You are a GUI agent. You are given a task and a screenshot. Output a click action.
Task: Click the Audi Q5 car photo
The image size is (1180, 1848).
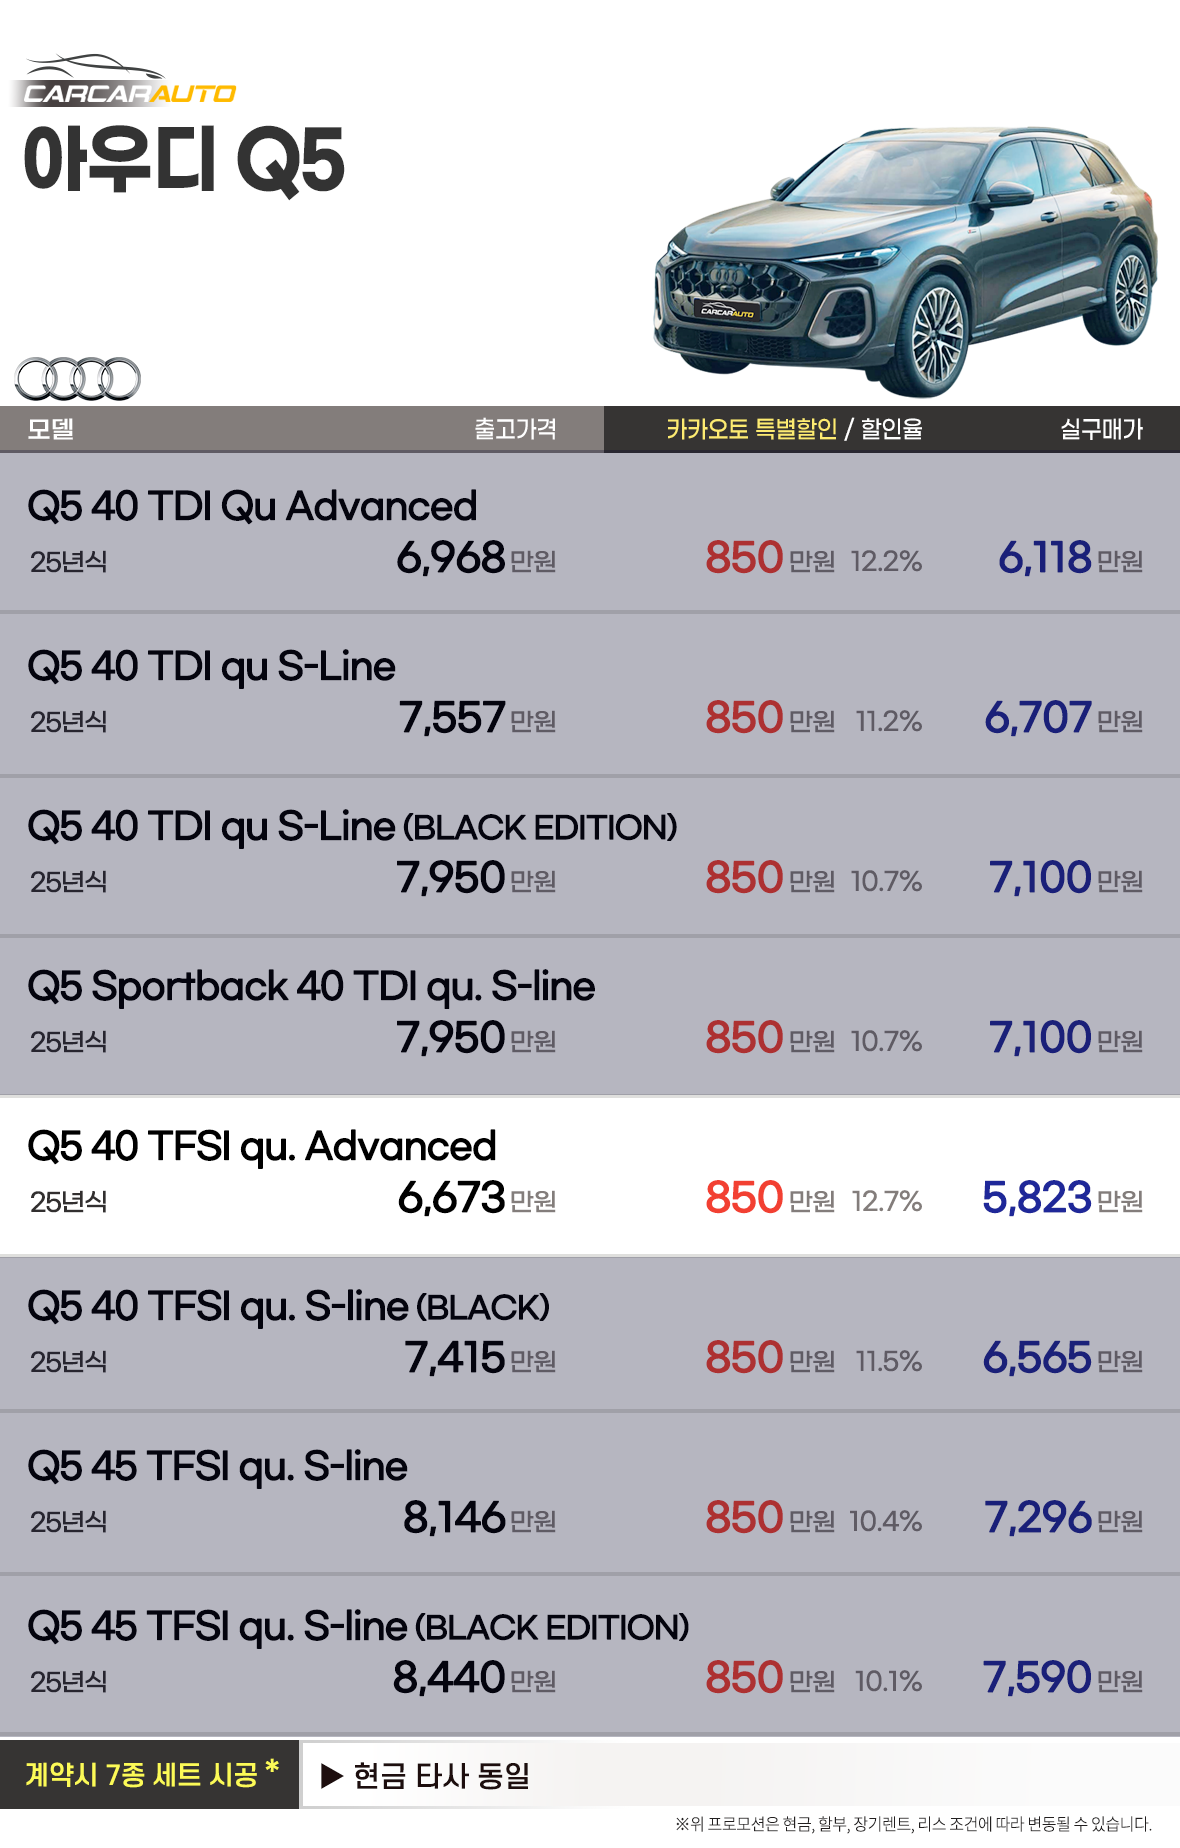[905, 259]
